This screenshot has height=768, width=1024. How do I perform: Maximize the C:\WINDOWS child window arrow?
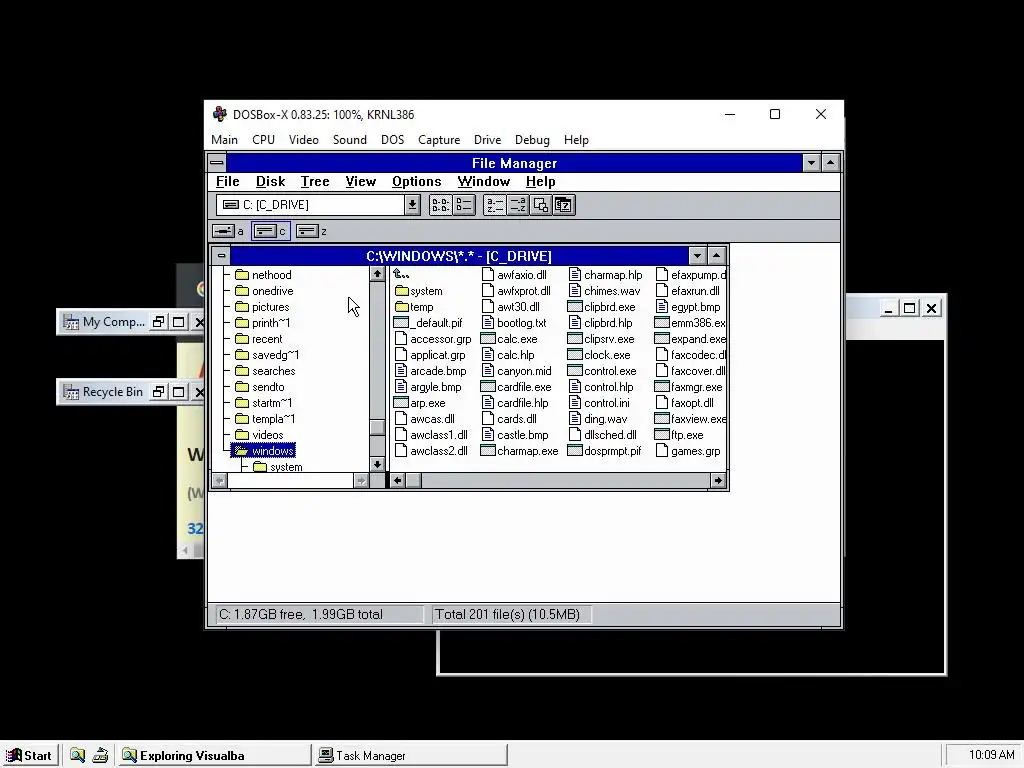716,256
